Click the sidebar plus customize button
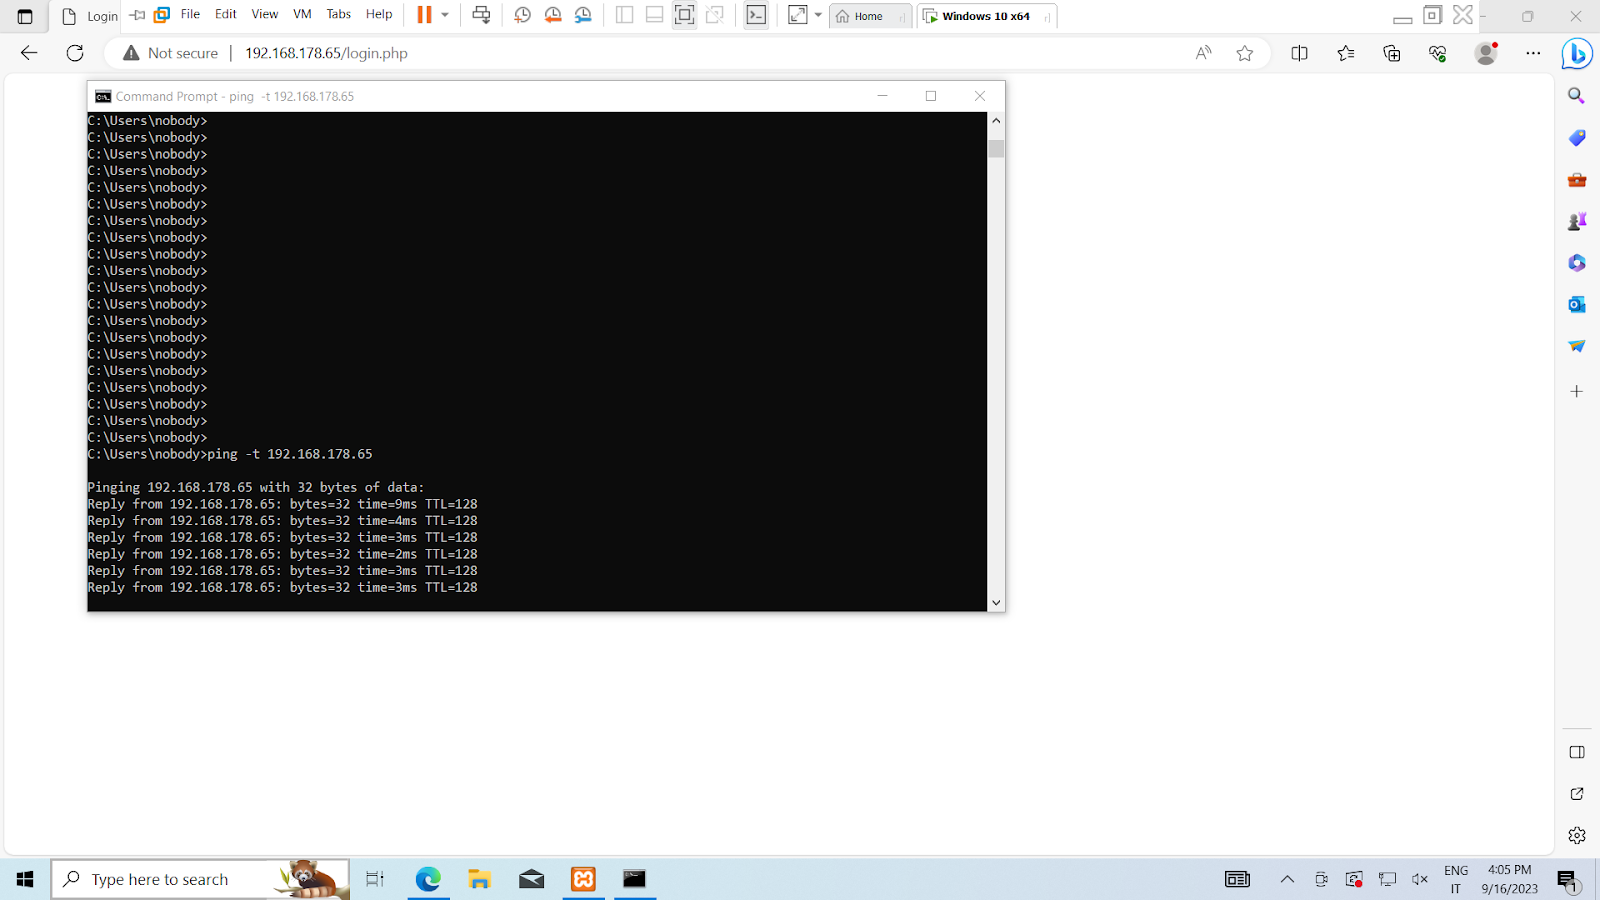The image size is (1600, 900). point(1577,391)
